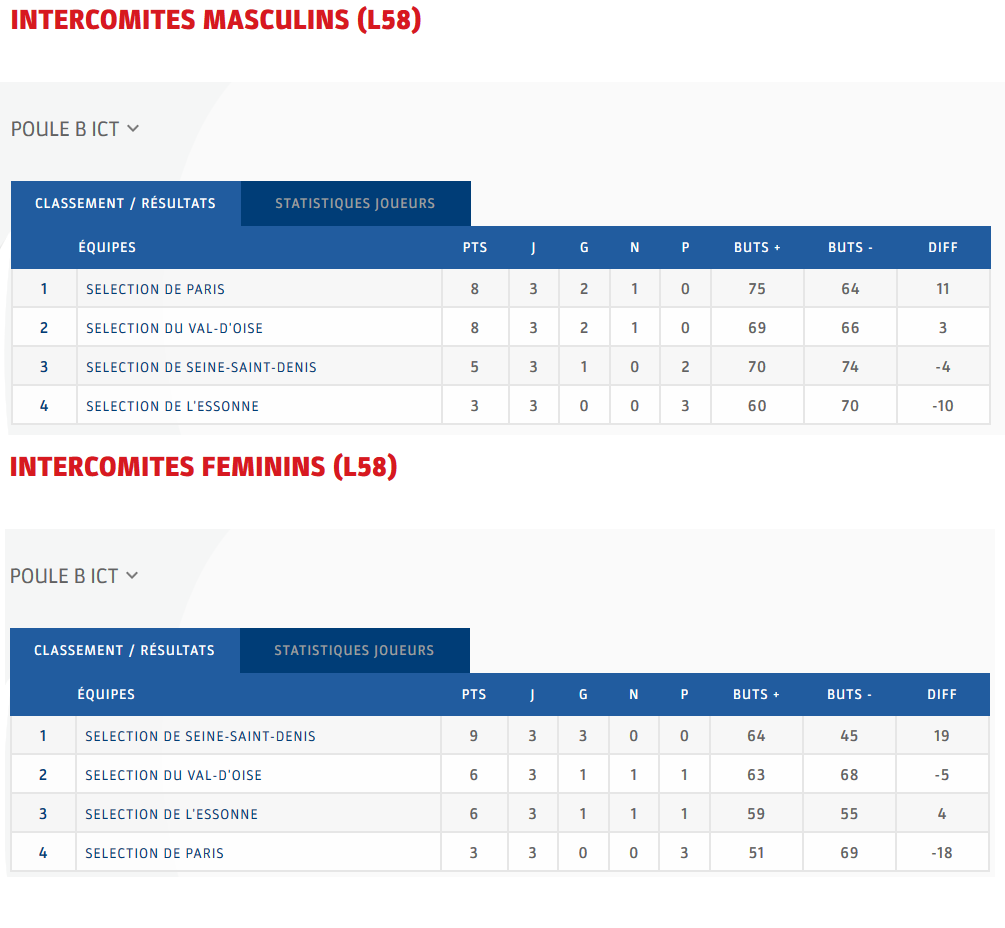Click PTS column header in masculins table
1005x928 pixels.
pos(475,247)
